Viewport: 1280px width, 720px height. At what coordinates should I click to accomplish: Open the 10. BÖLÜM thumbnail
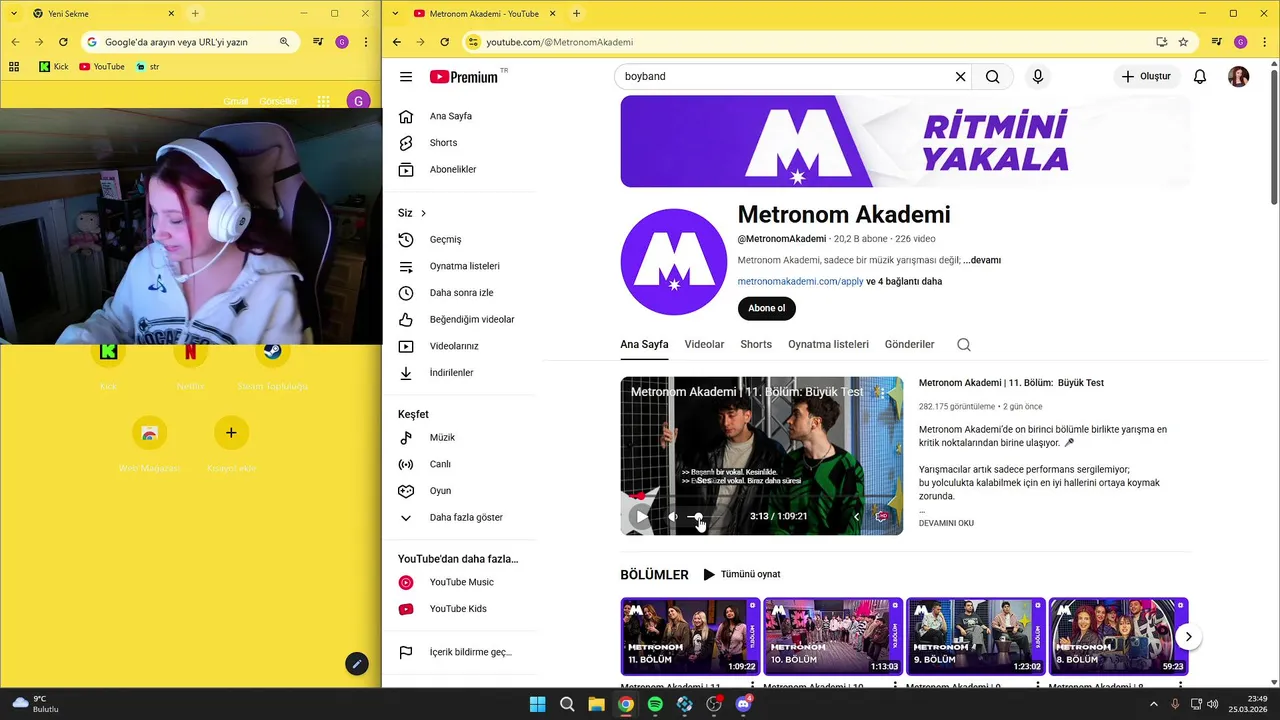(833, 636)
